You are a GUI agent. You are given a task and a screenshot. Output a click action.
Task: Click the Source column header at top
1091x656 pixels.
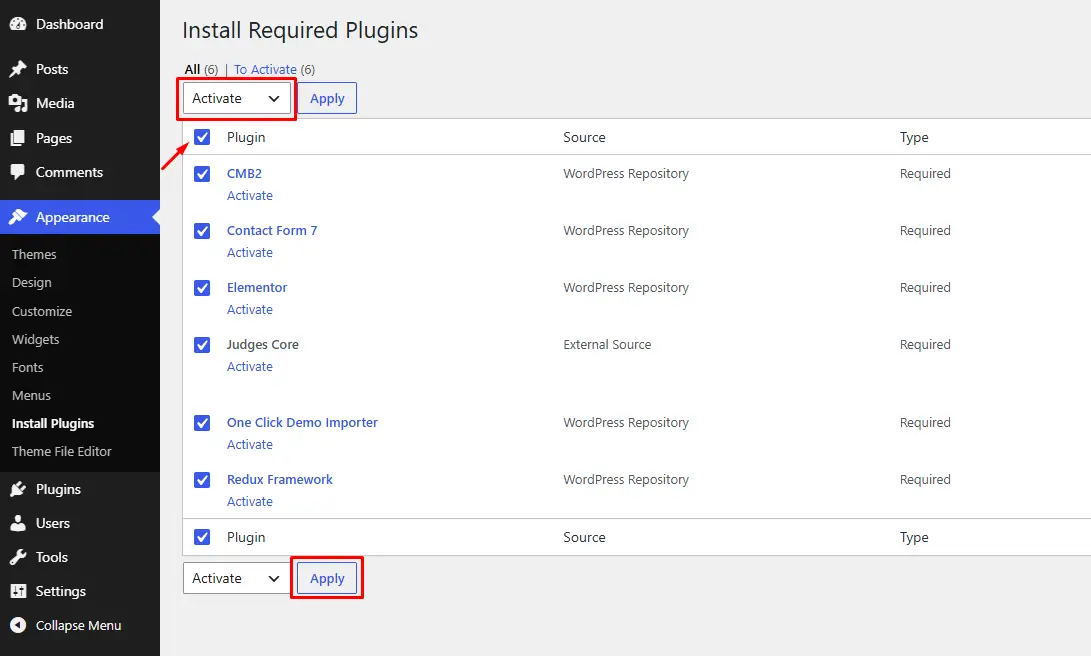coord(584,137)
